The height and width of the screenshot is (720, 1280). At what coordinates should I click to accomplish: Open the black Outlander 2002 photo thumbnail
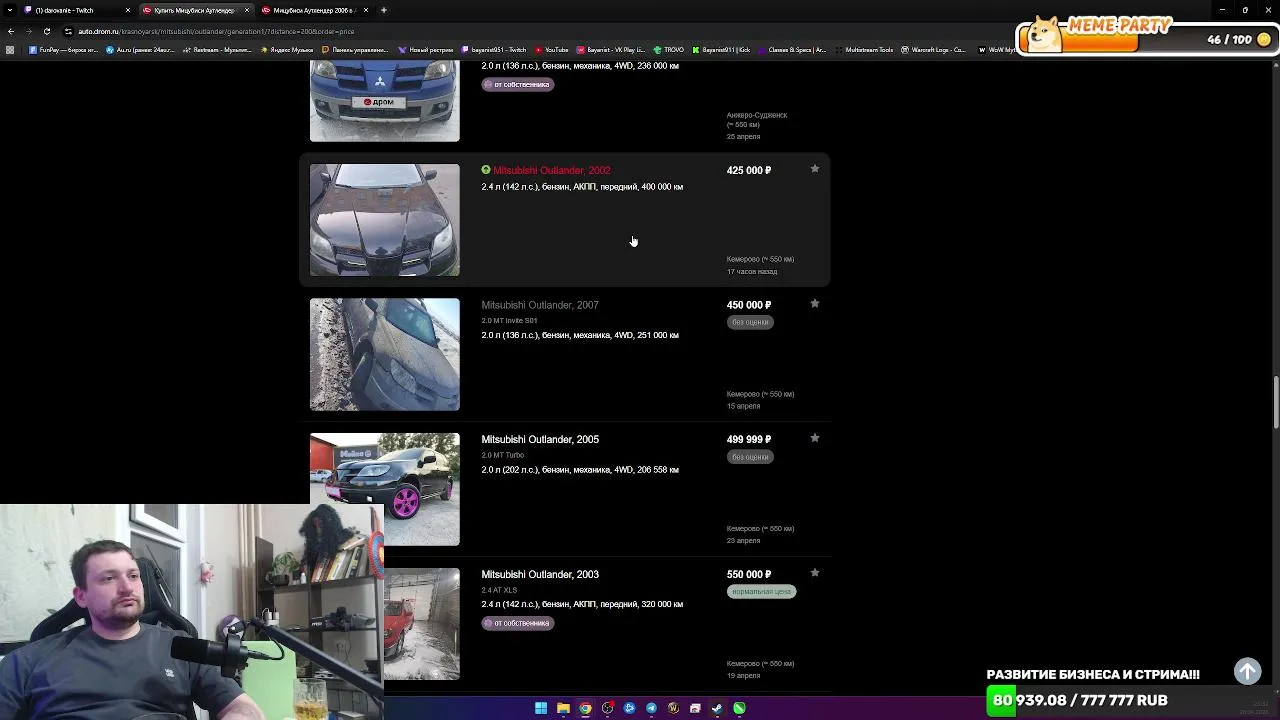(x=385, y=220)
